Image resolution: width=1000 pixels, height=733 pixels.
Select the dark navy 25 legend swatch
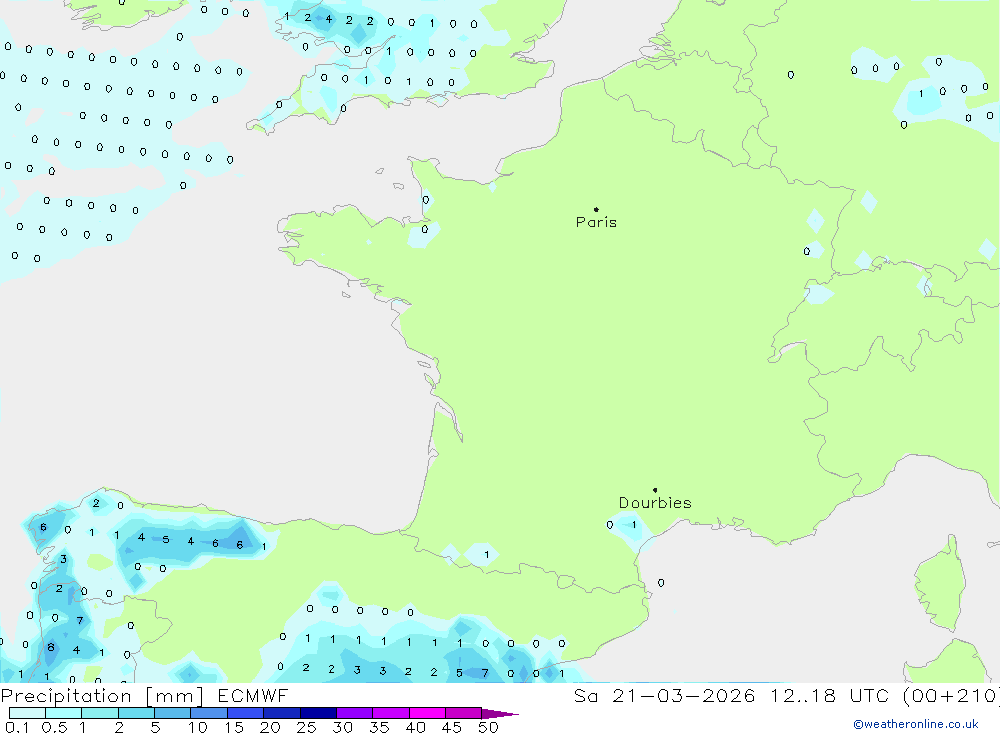pos(318,713)
